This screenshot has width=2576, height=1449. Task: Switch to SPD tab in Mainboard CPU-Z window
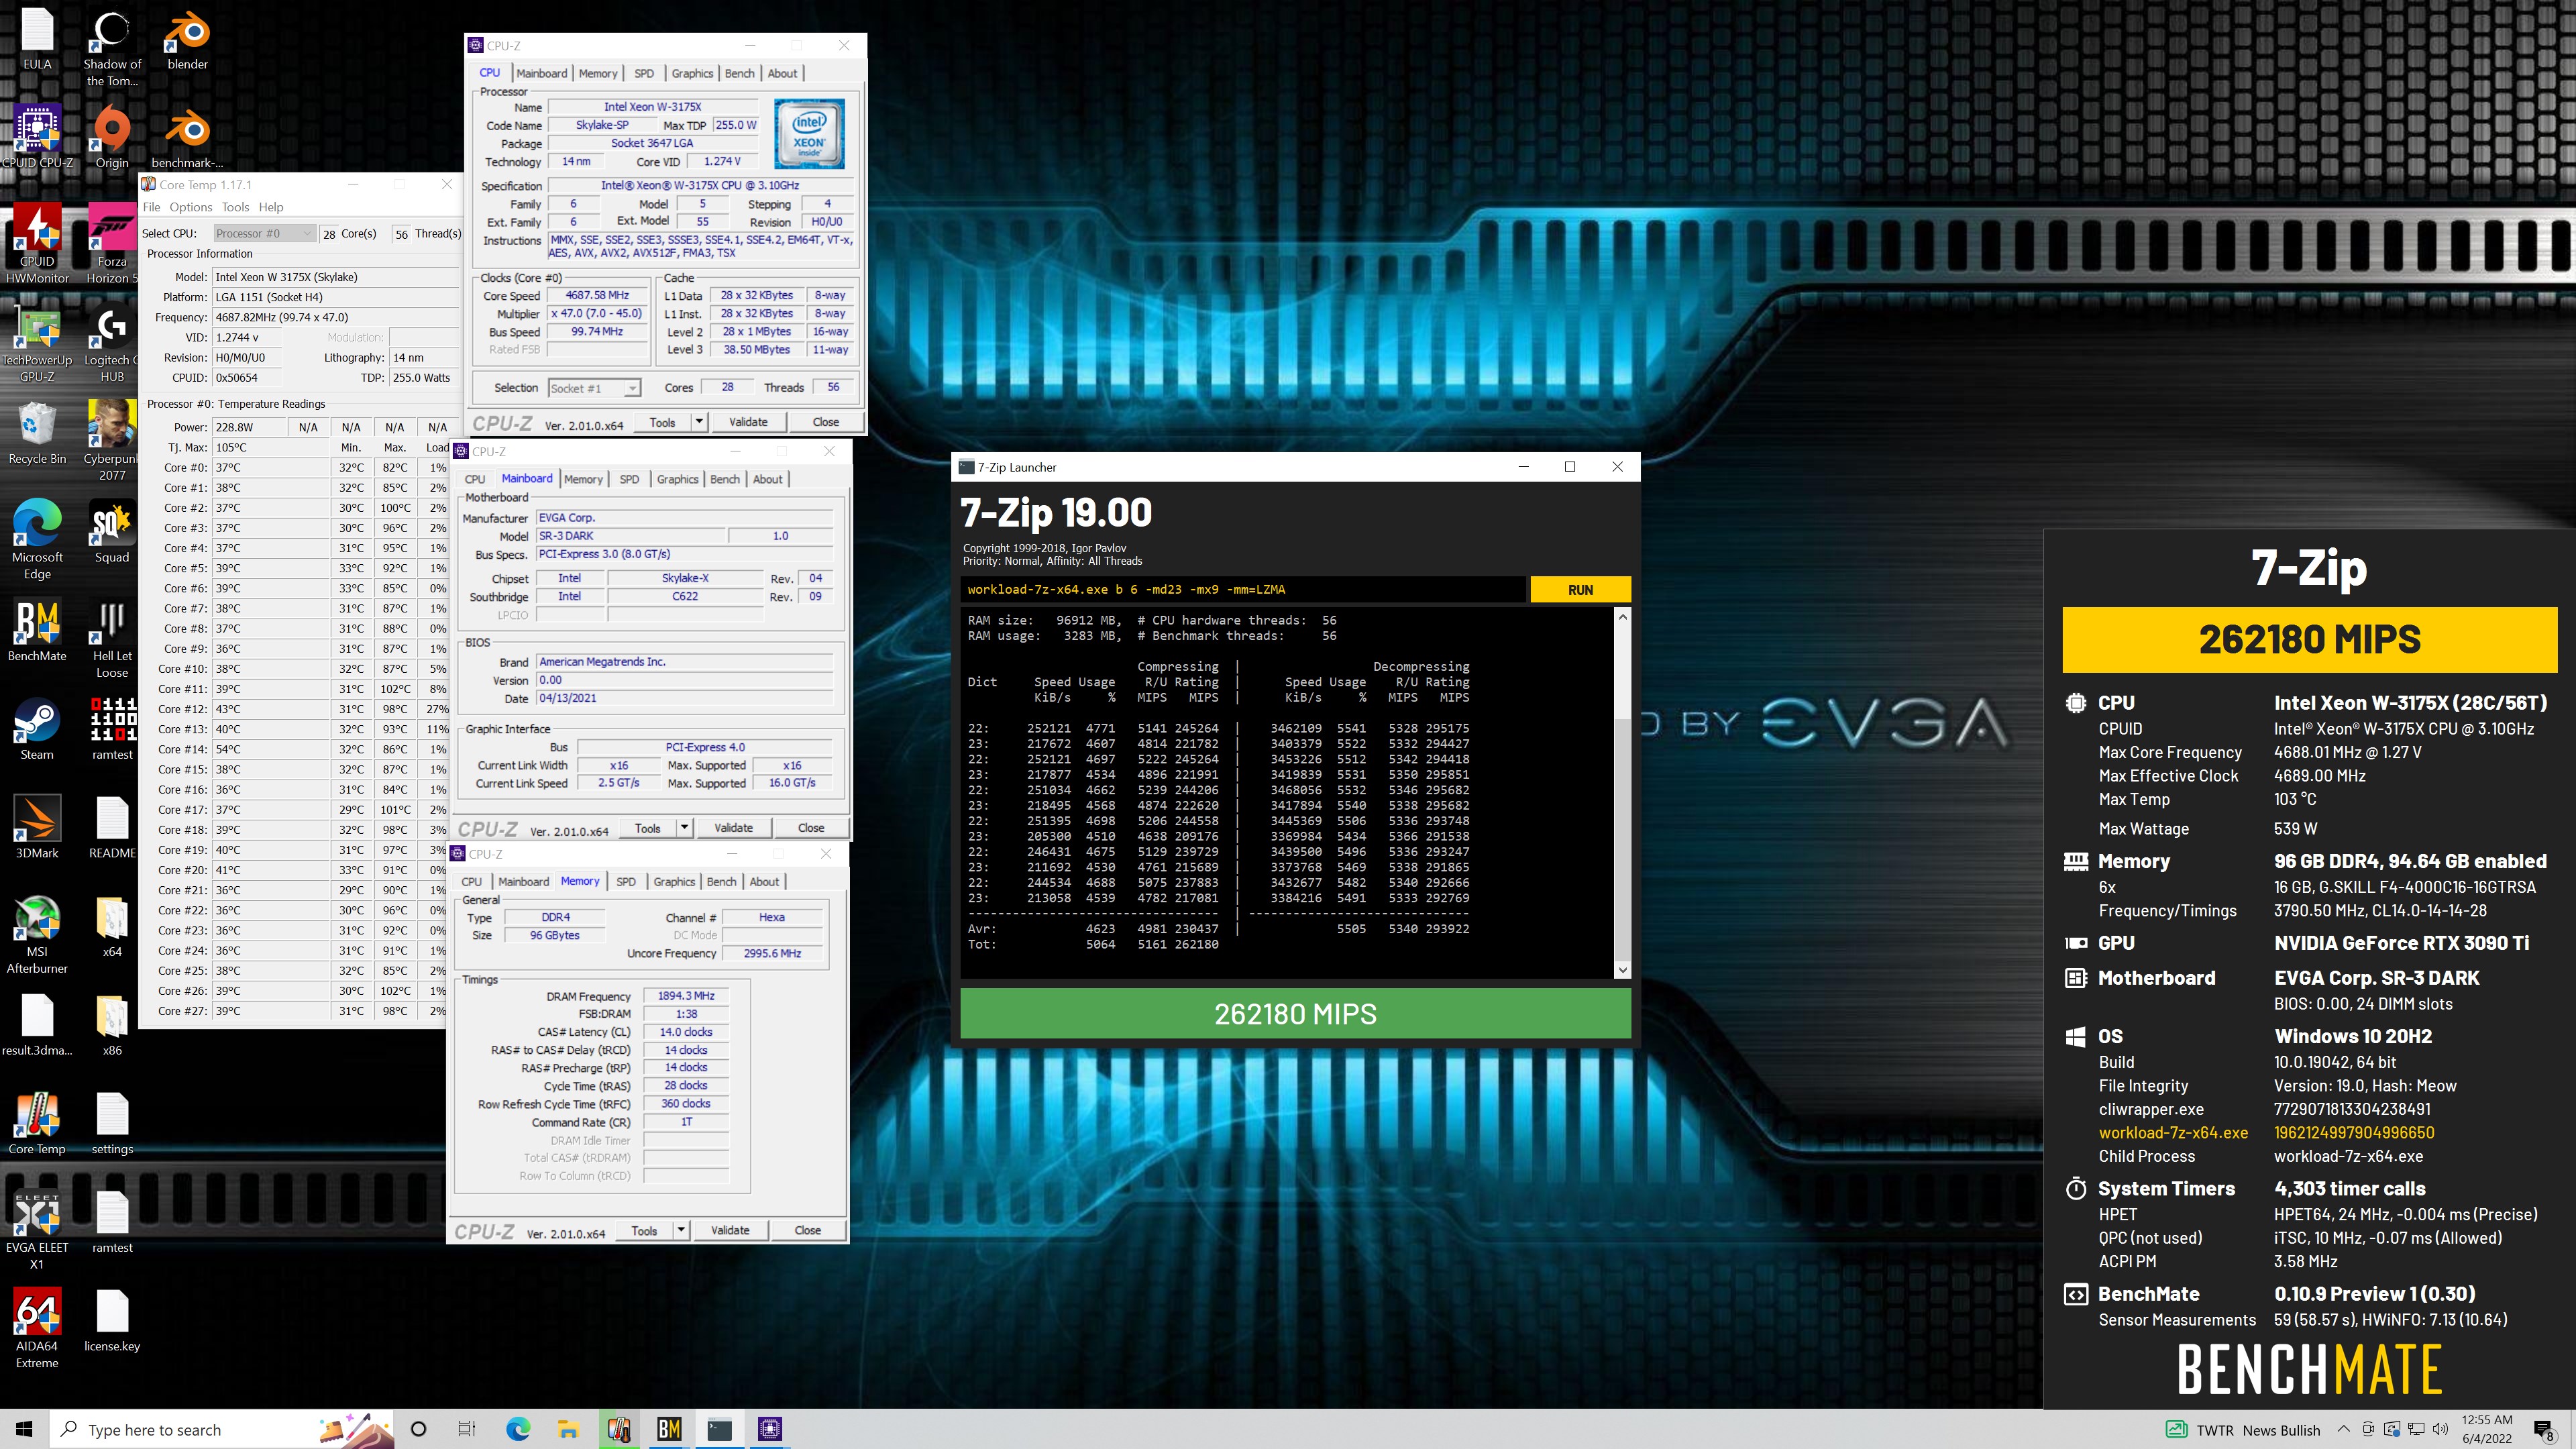tap(629, 479)
